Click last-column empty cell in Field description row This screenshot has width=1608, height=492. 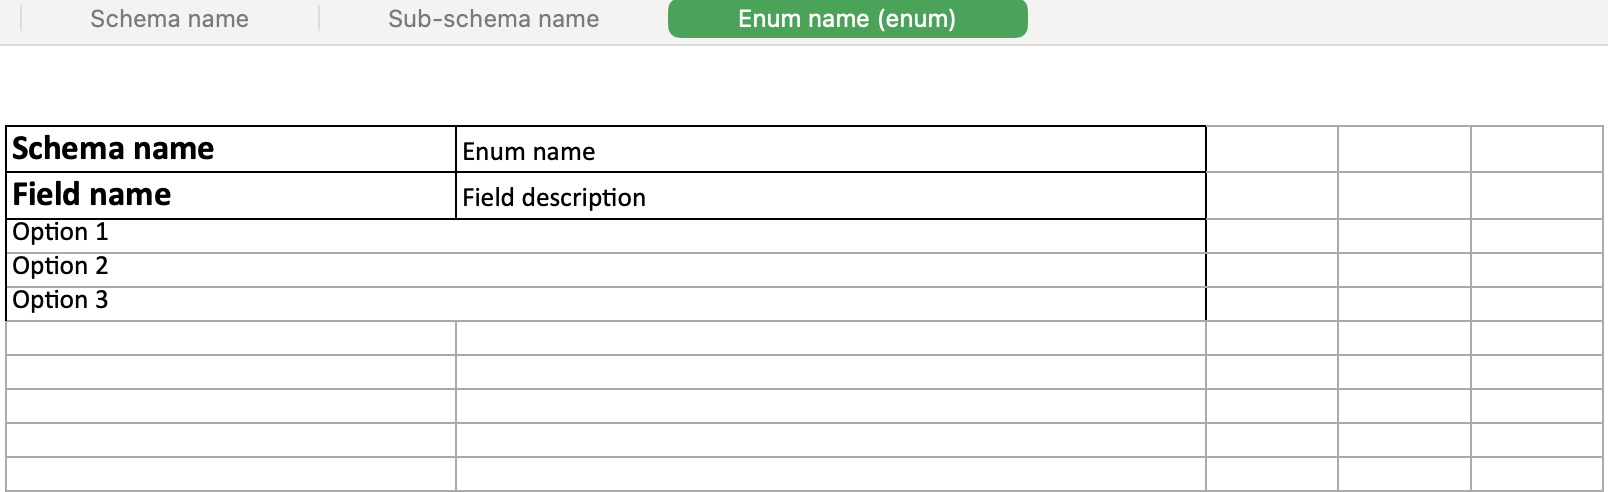coord(1537,195)
